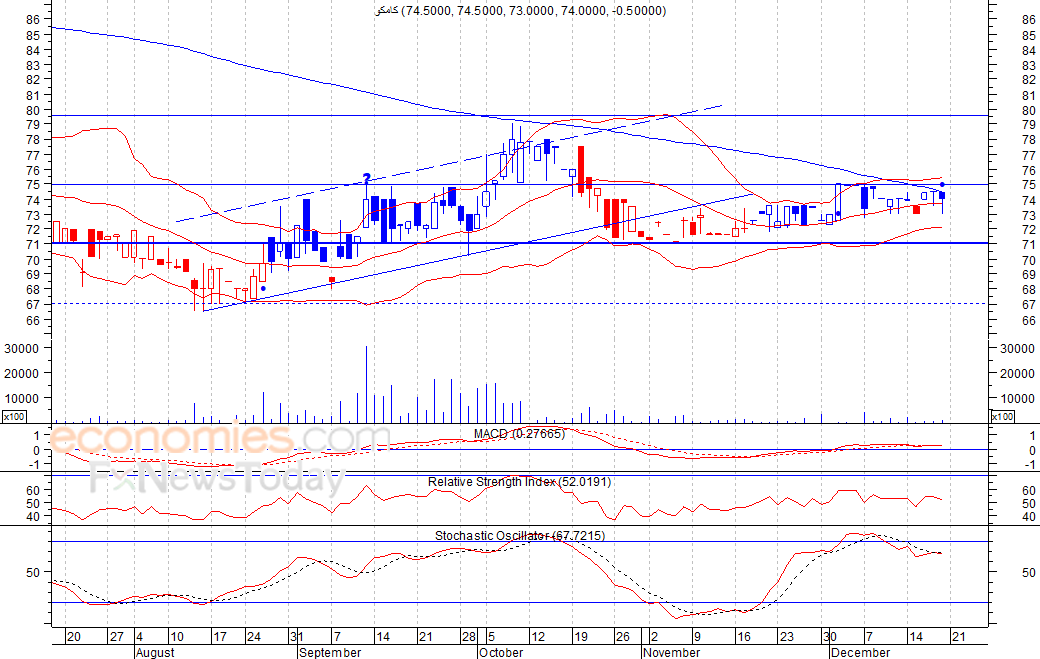
Task: Click date label 27 on the time axis
Action: click(117, 636)
